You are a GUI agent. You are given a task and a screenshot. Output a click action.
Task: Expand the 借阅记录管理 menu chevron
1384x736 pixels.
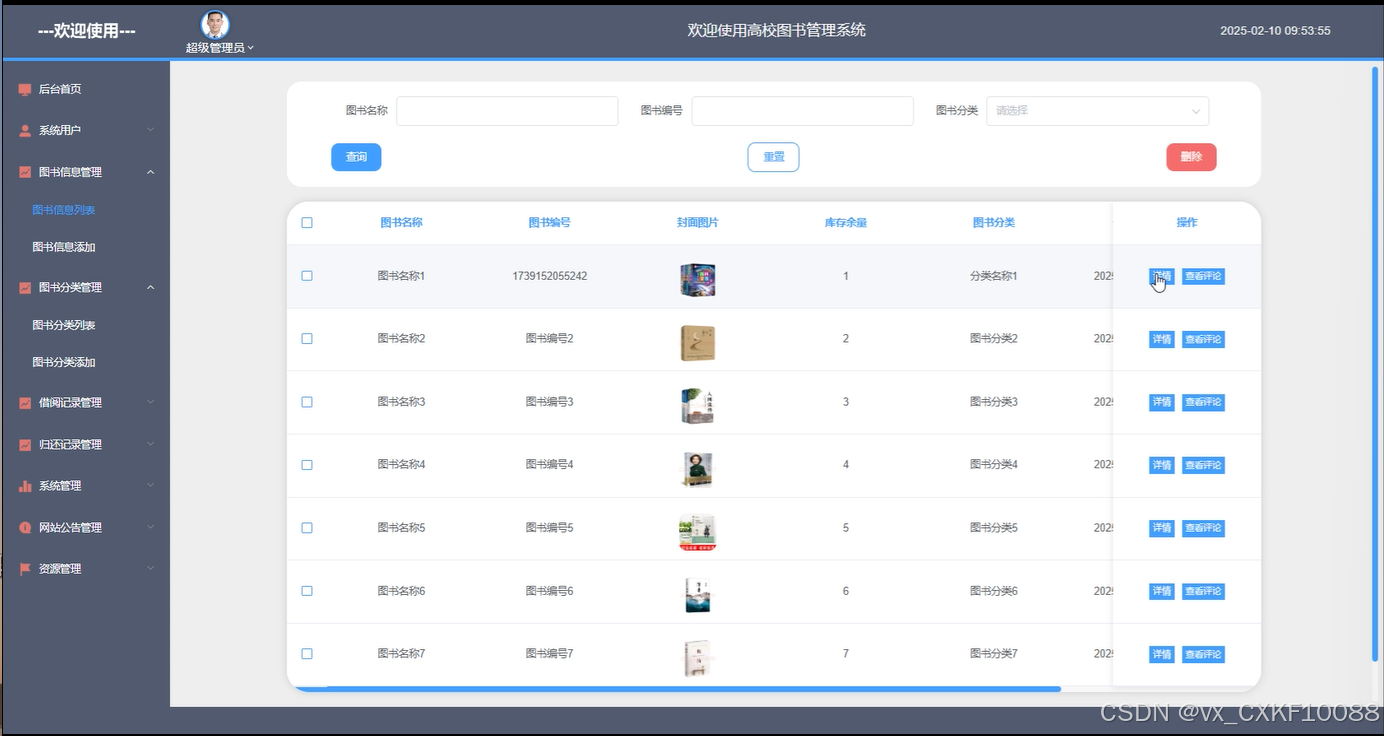pos(151,403)
